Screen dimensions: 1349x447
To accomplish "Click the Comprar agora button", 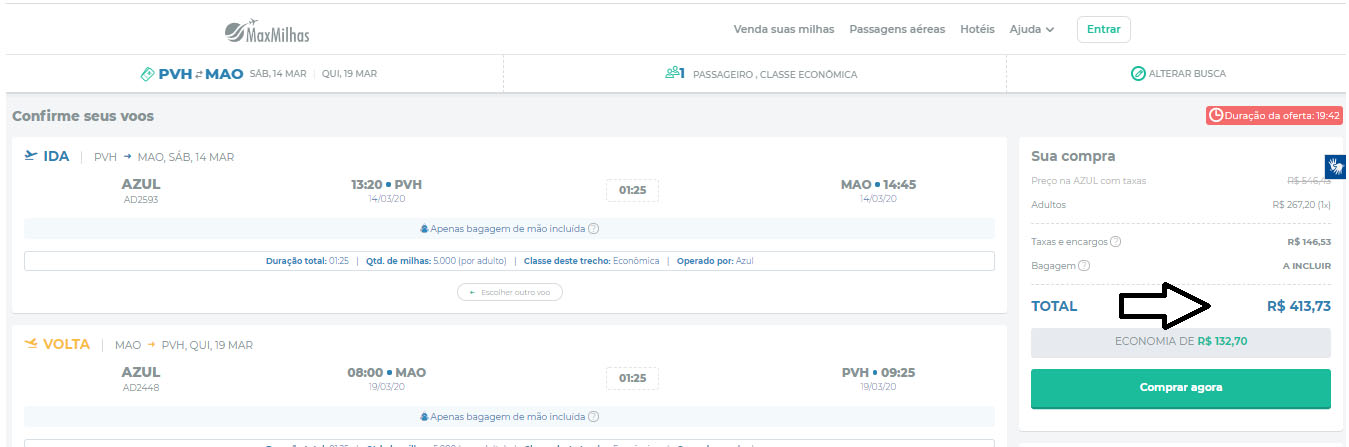I will pos(1180,388).
